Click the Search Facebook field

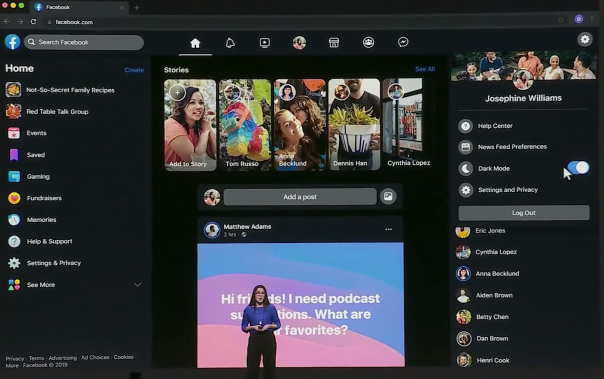pos(84,42)
